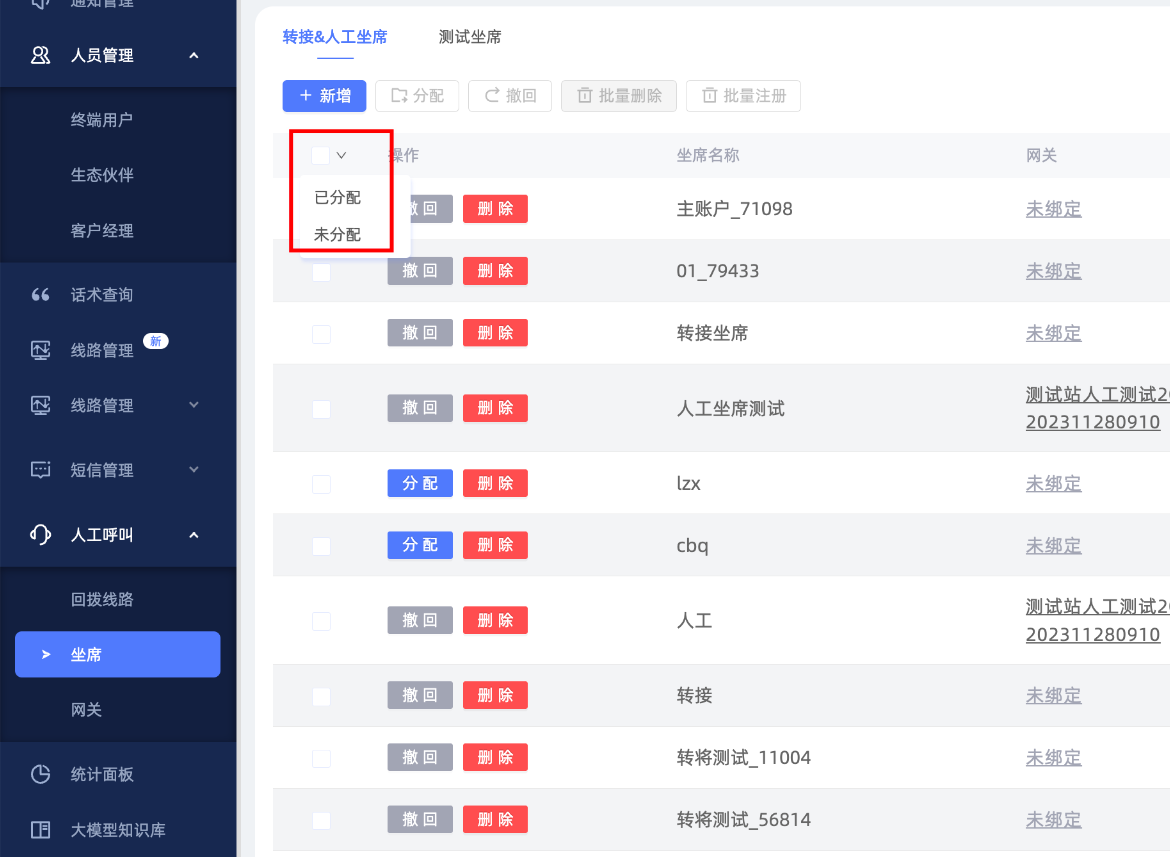
Task: Click 分配 button for cbq row
Action: tap(420, 546)
